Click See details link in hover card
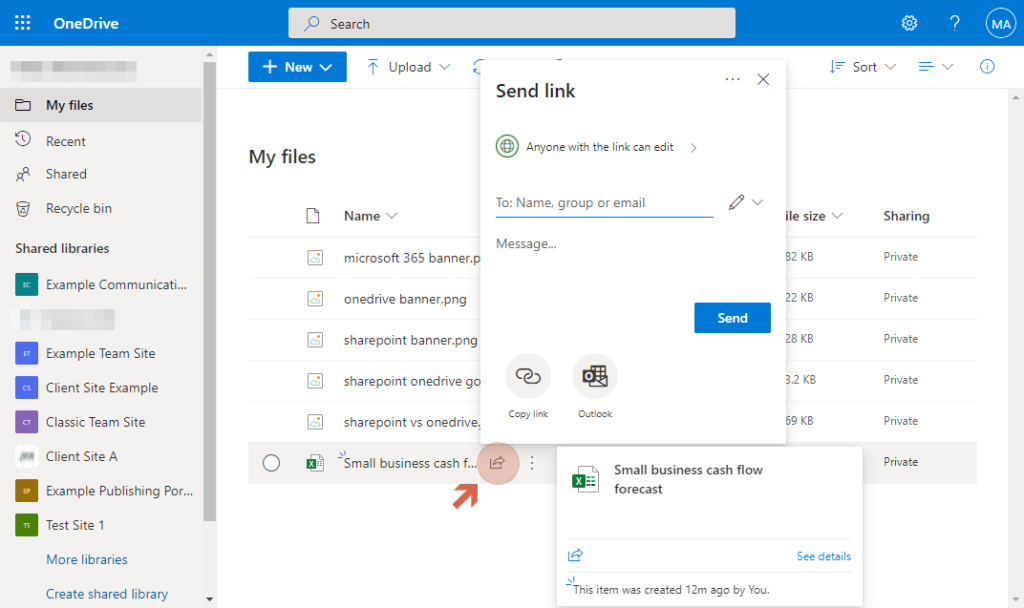 (824, 556)
